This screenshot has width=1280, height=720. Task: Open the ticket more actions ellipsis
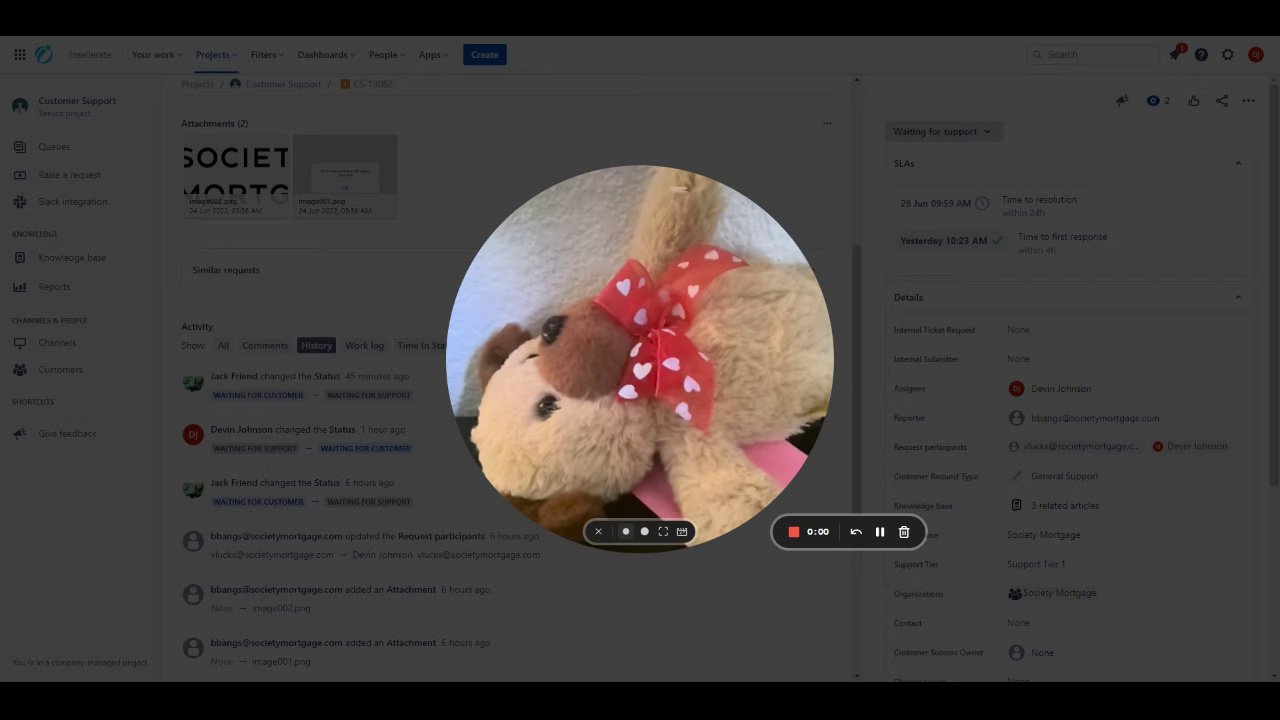1249,101
